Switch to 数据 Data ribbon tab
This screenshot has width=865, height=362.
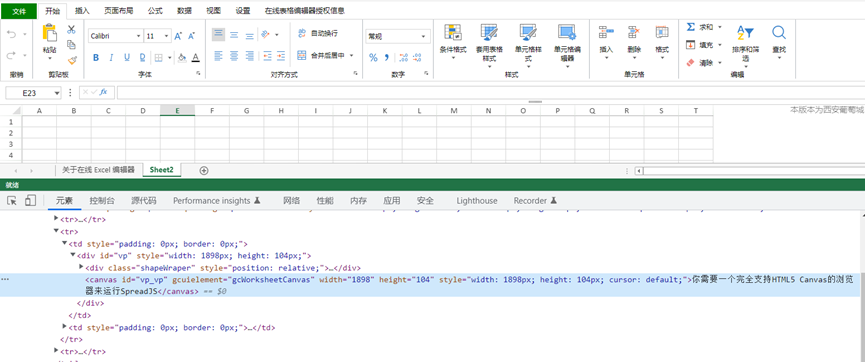pyautogui.click(x=185, y=10)
